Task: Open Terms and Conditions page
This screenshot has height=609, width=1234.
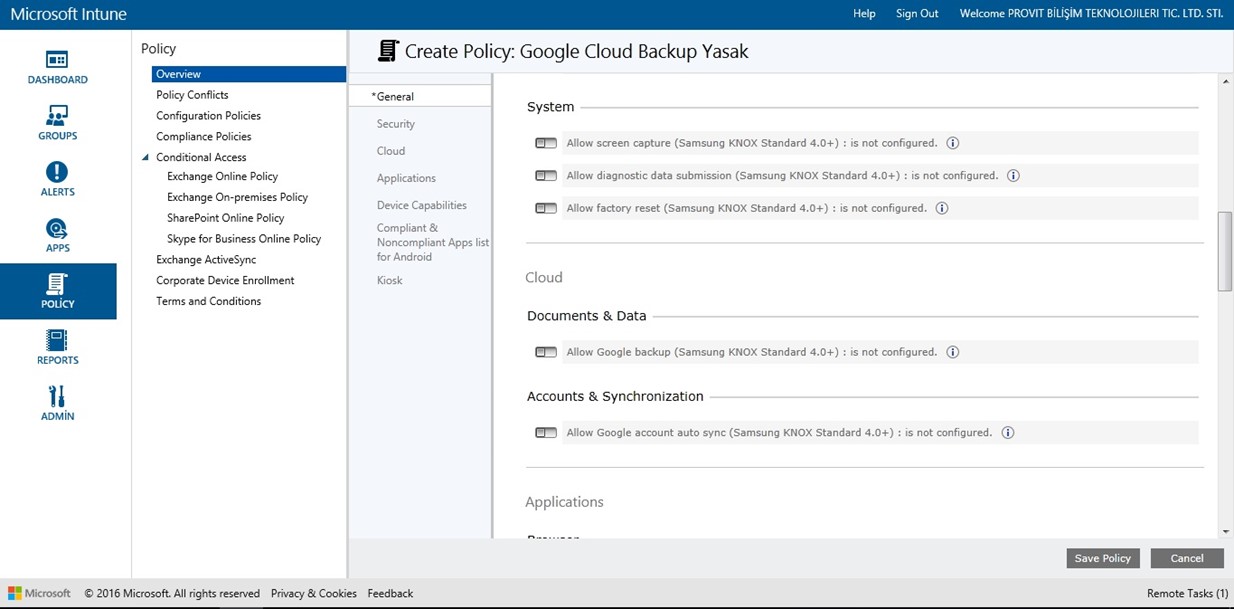Action: 208,301
